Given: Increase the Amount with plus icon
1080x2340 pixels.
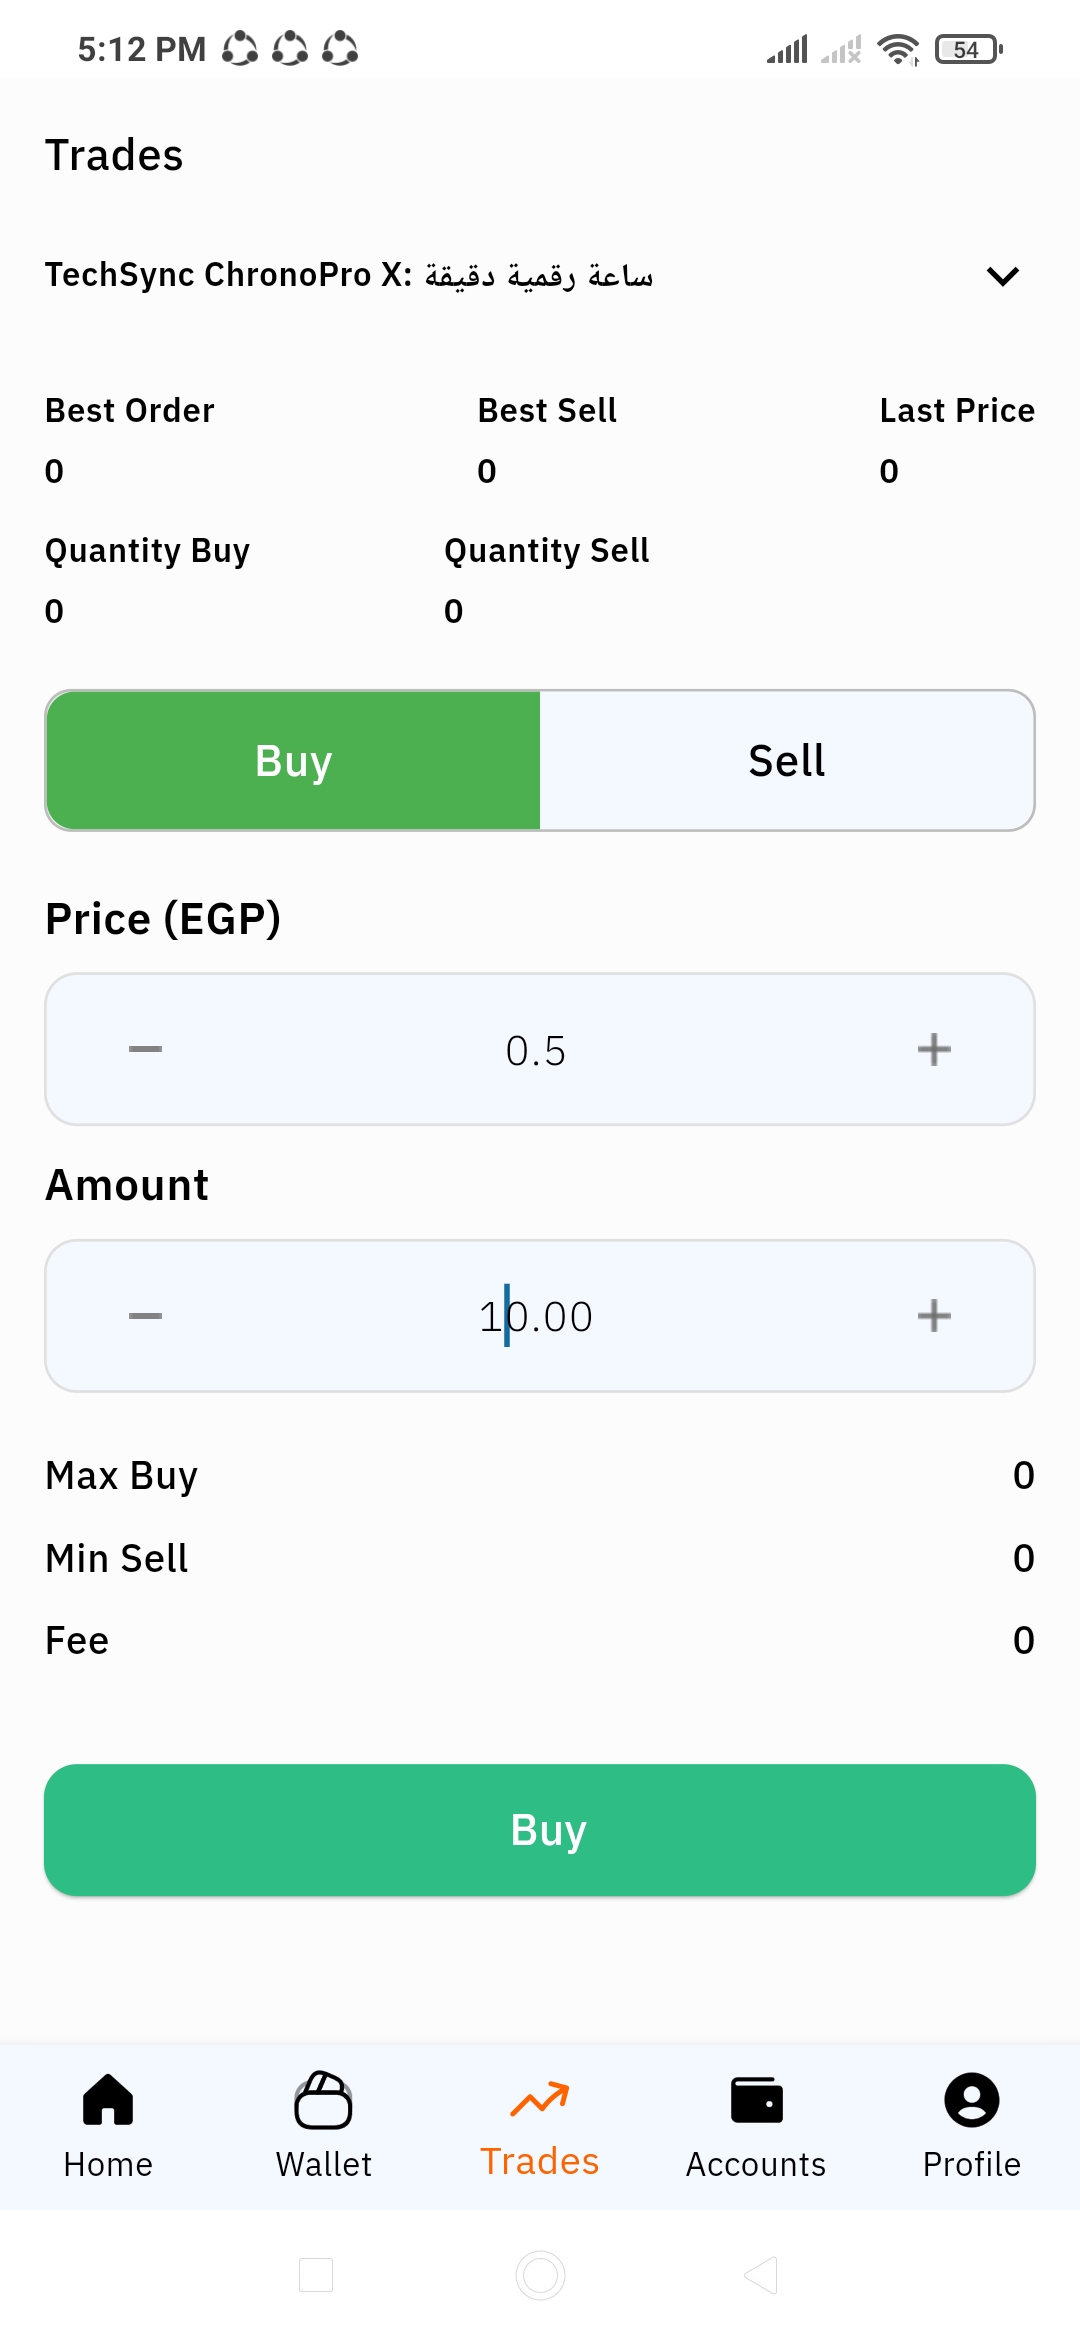Looking at the screenshot, I should (x=934, y=1316).
